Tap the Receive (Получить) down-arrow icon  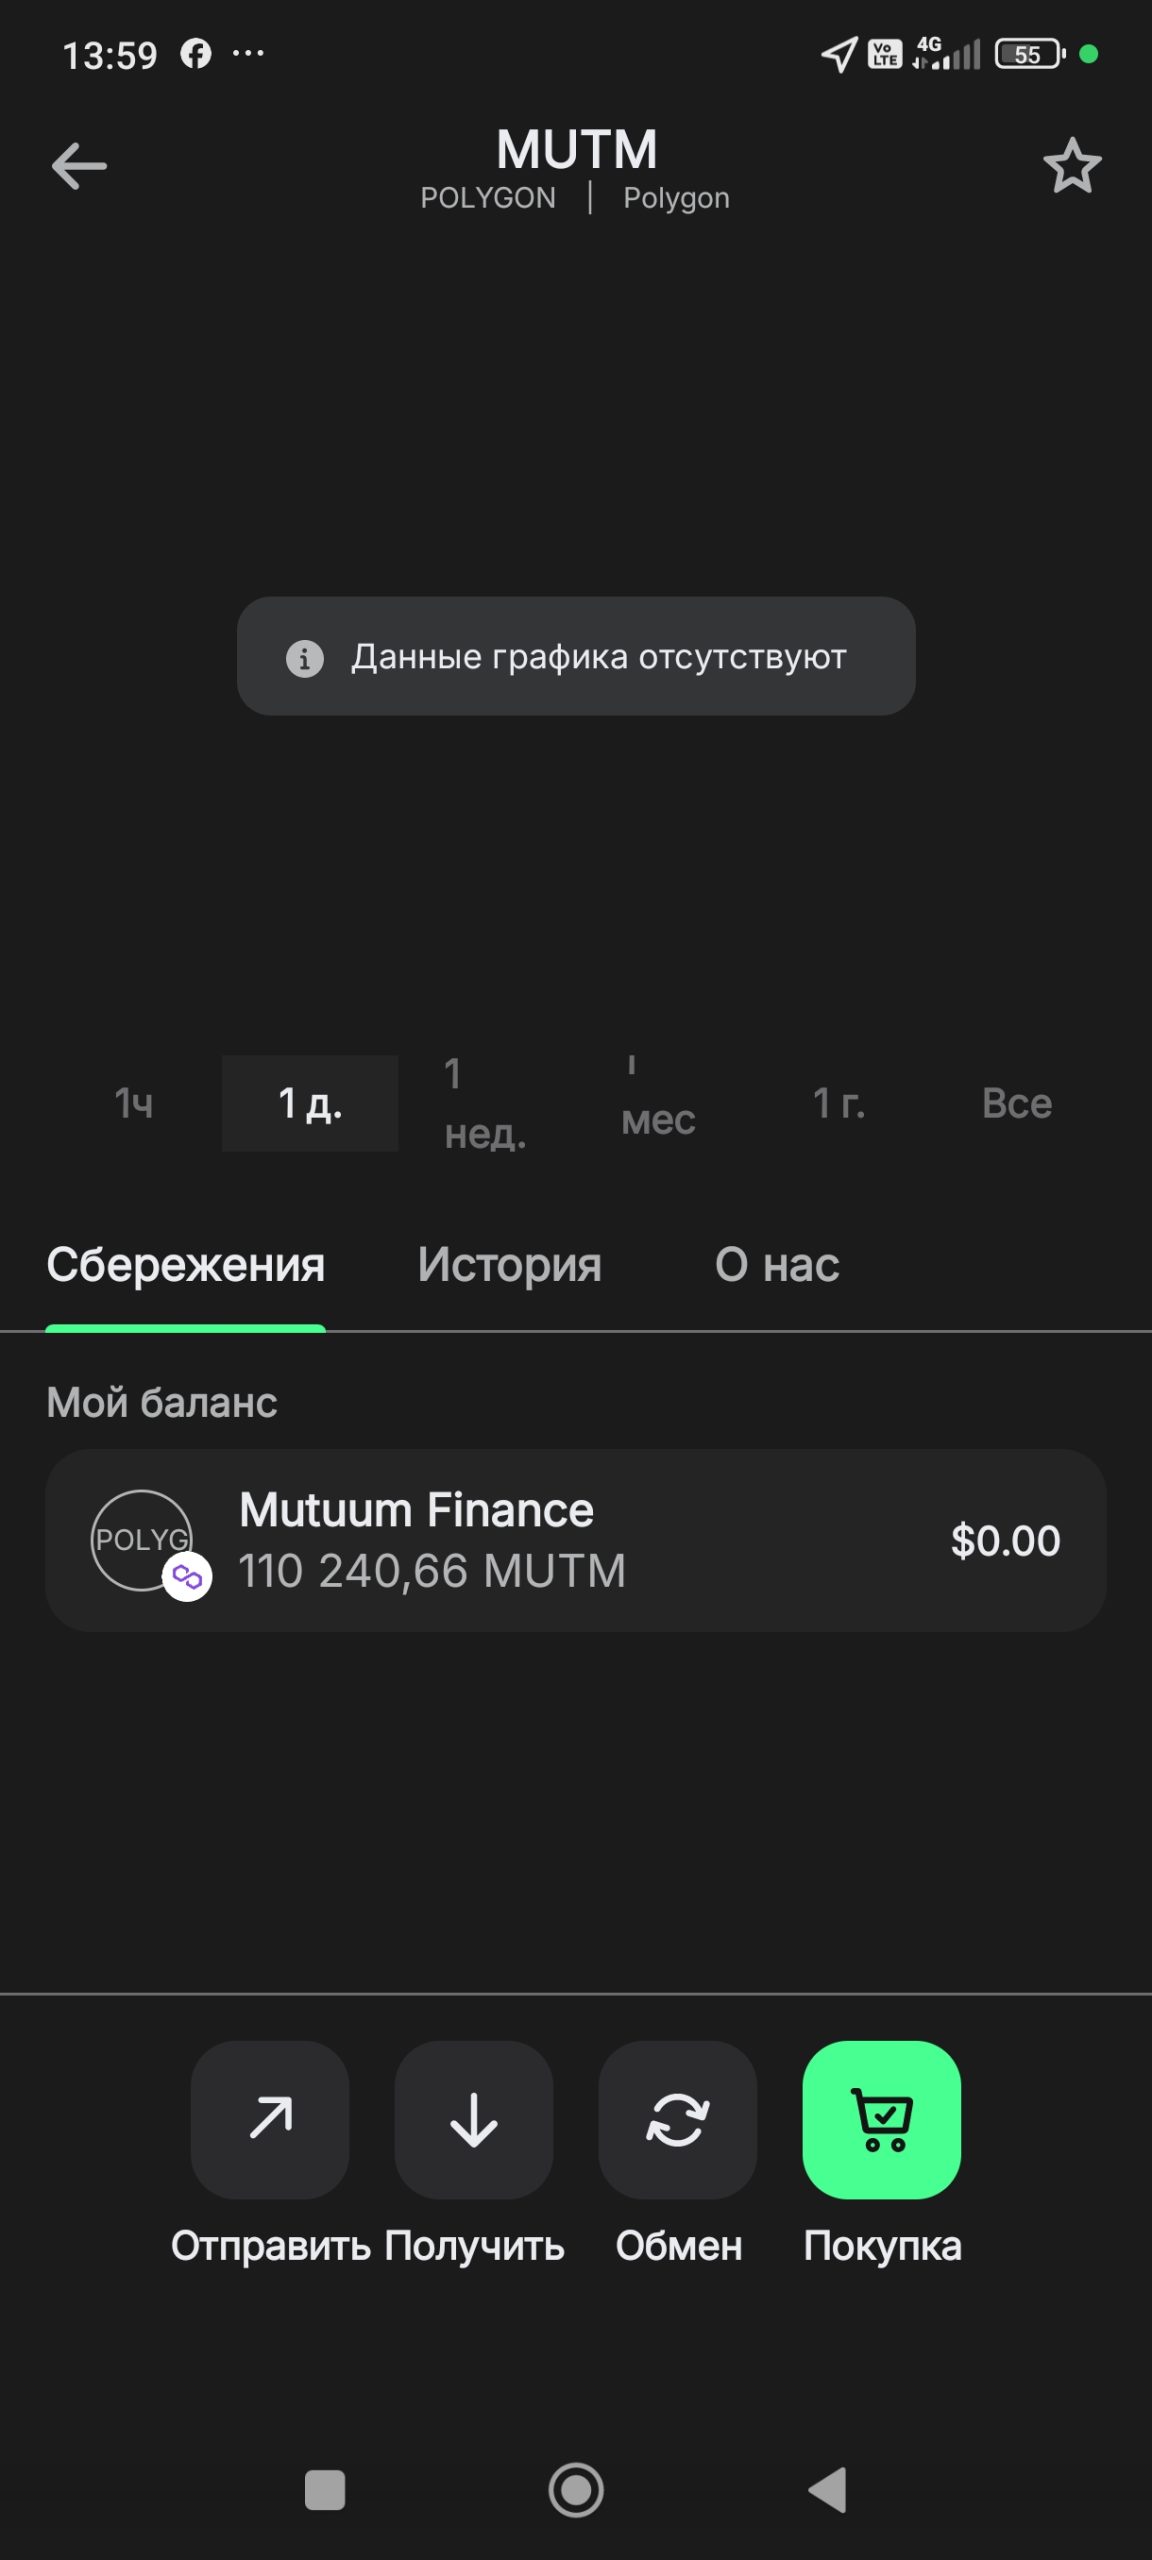[x=474, y=2119]
